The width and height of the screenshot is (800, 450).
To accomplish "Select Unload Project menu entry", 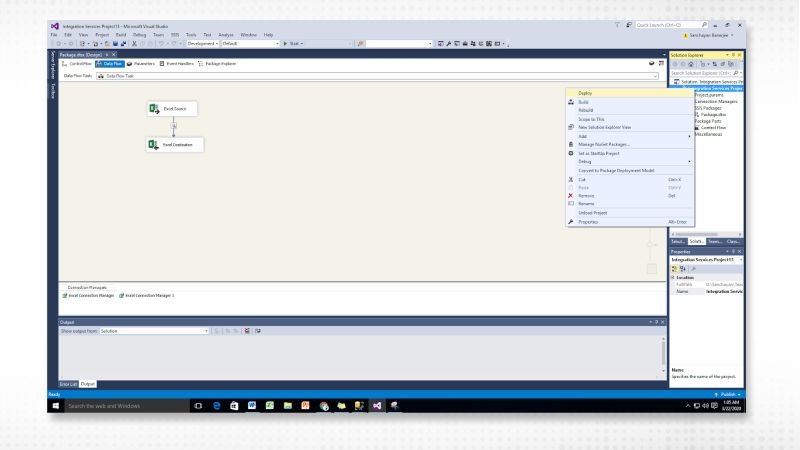I will point(630,213).
